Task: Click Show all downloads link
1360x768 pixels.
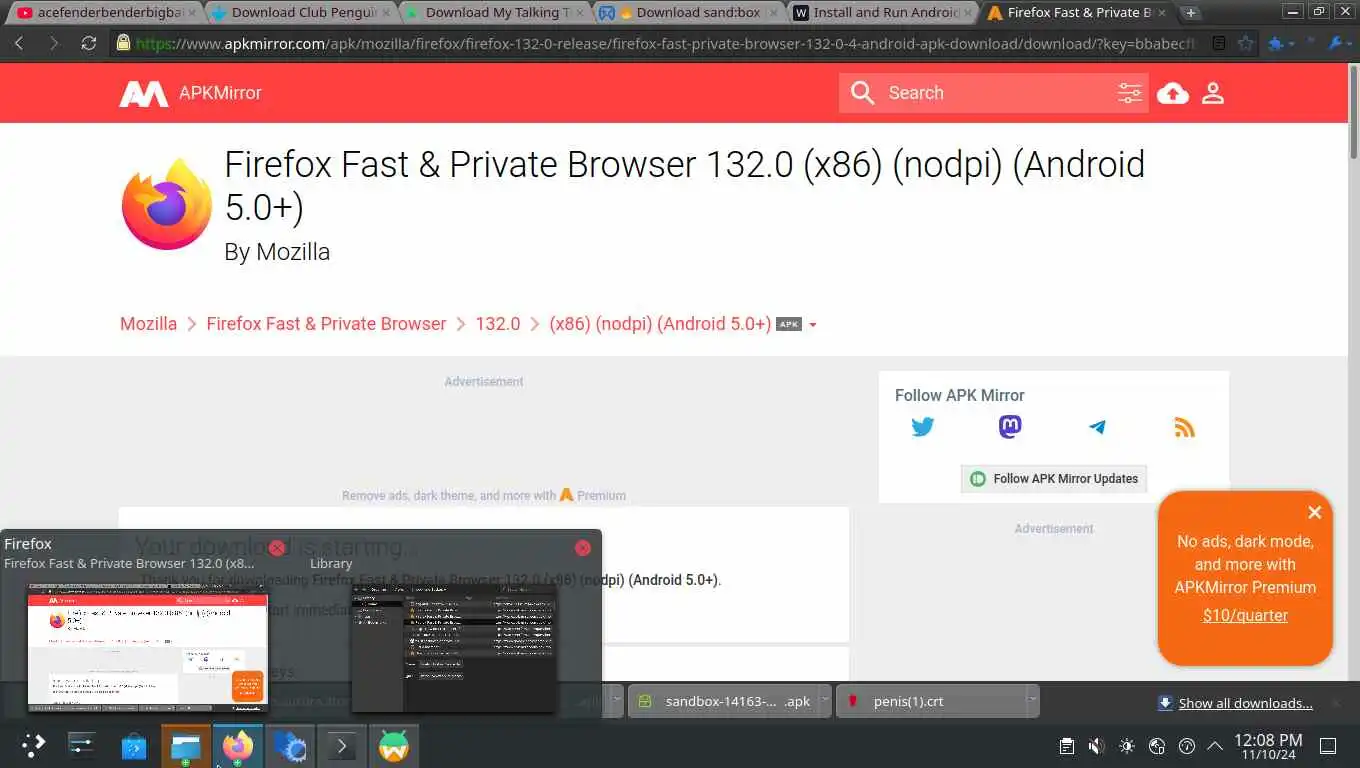Action: (1245, 703)
